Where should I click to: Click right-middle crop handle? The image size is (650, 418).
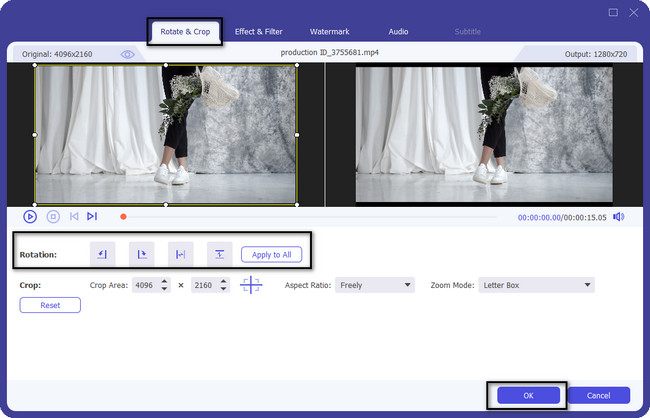[x=297, y=135]
